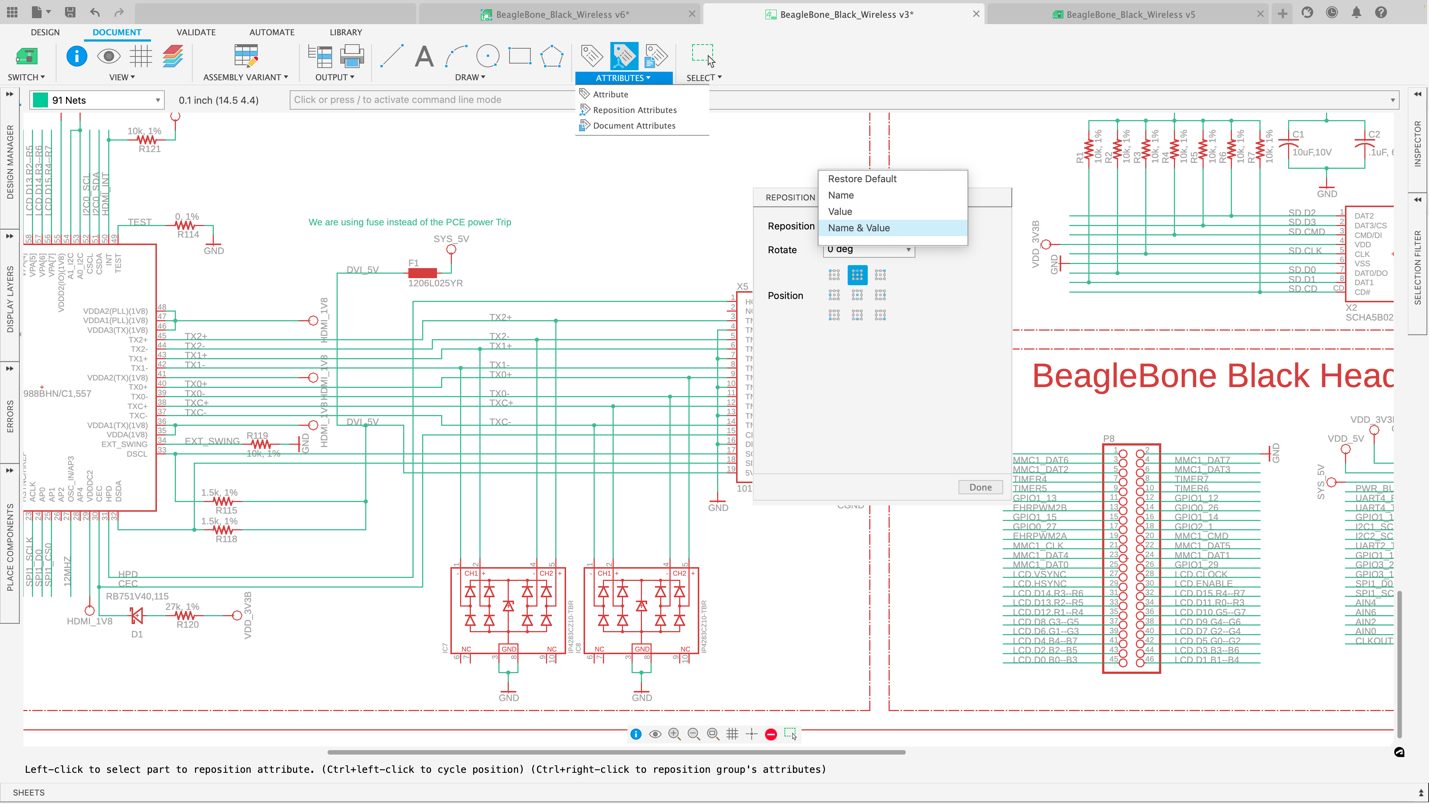
Task: Click the Done button in Reposition dialog
Action: (x=979, y=487)
